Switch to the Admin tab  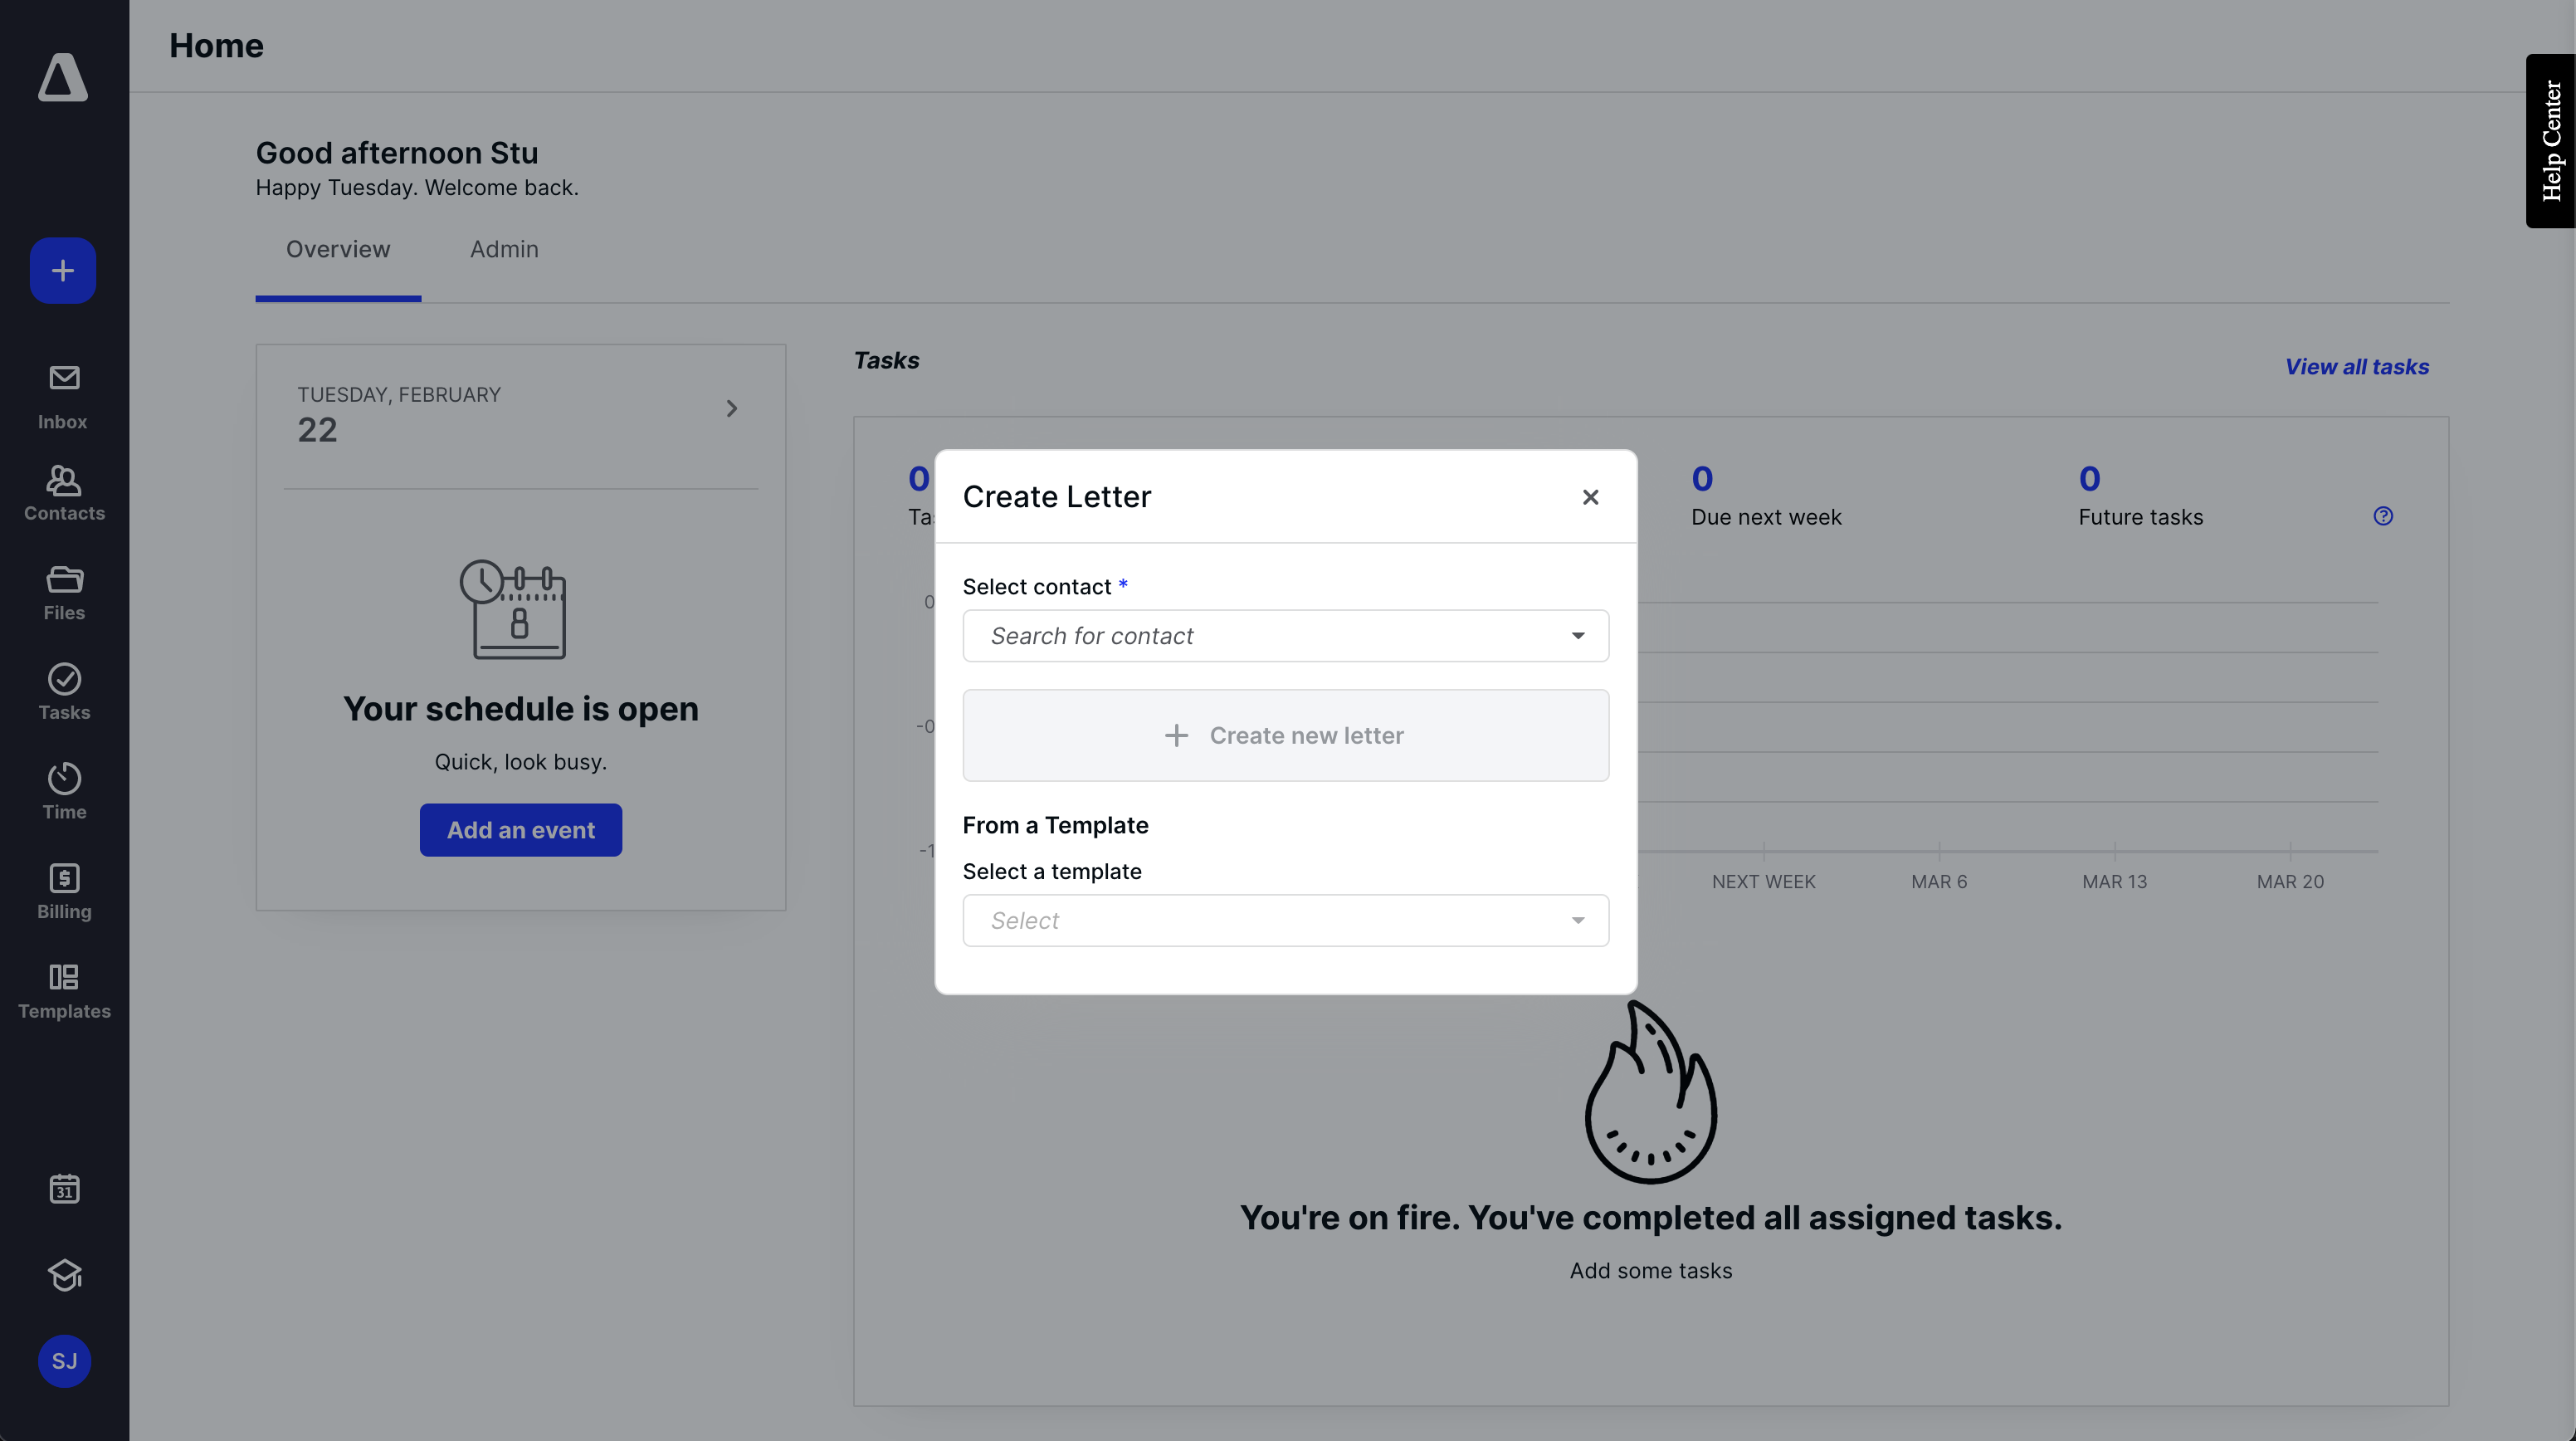(x=503, y=249)
